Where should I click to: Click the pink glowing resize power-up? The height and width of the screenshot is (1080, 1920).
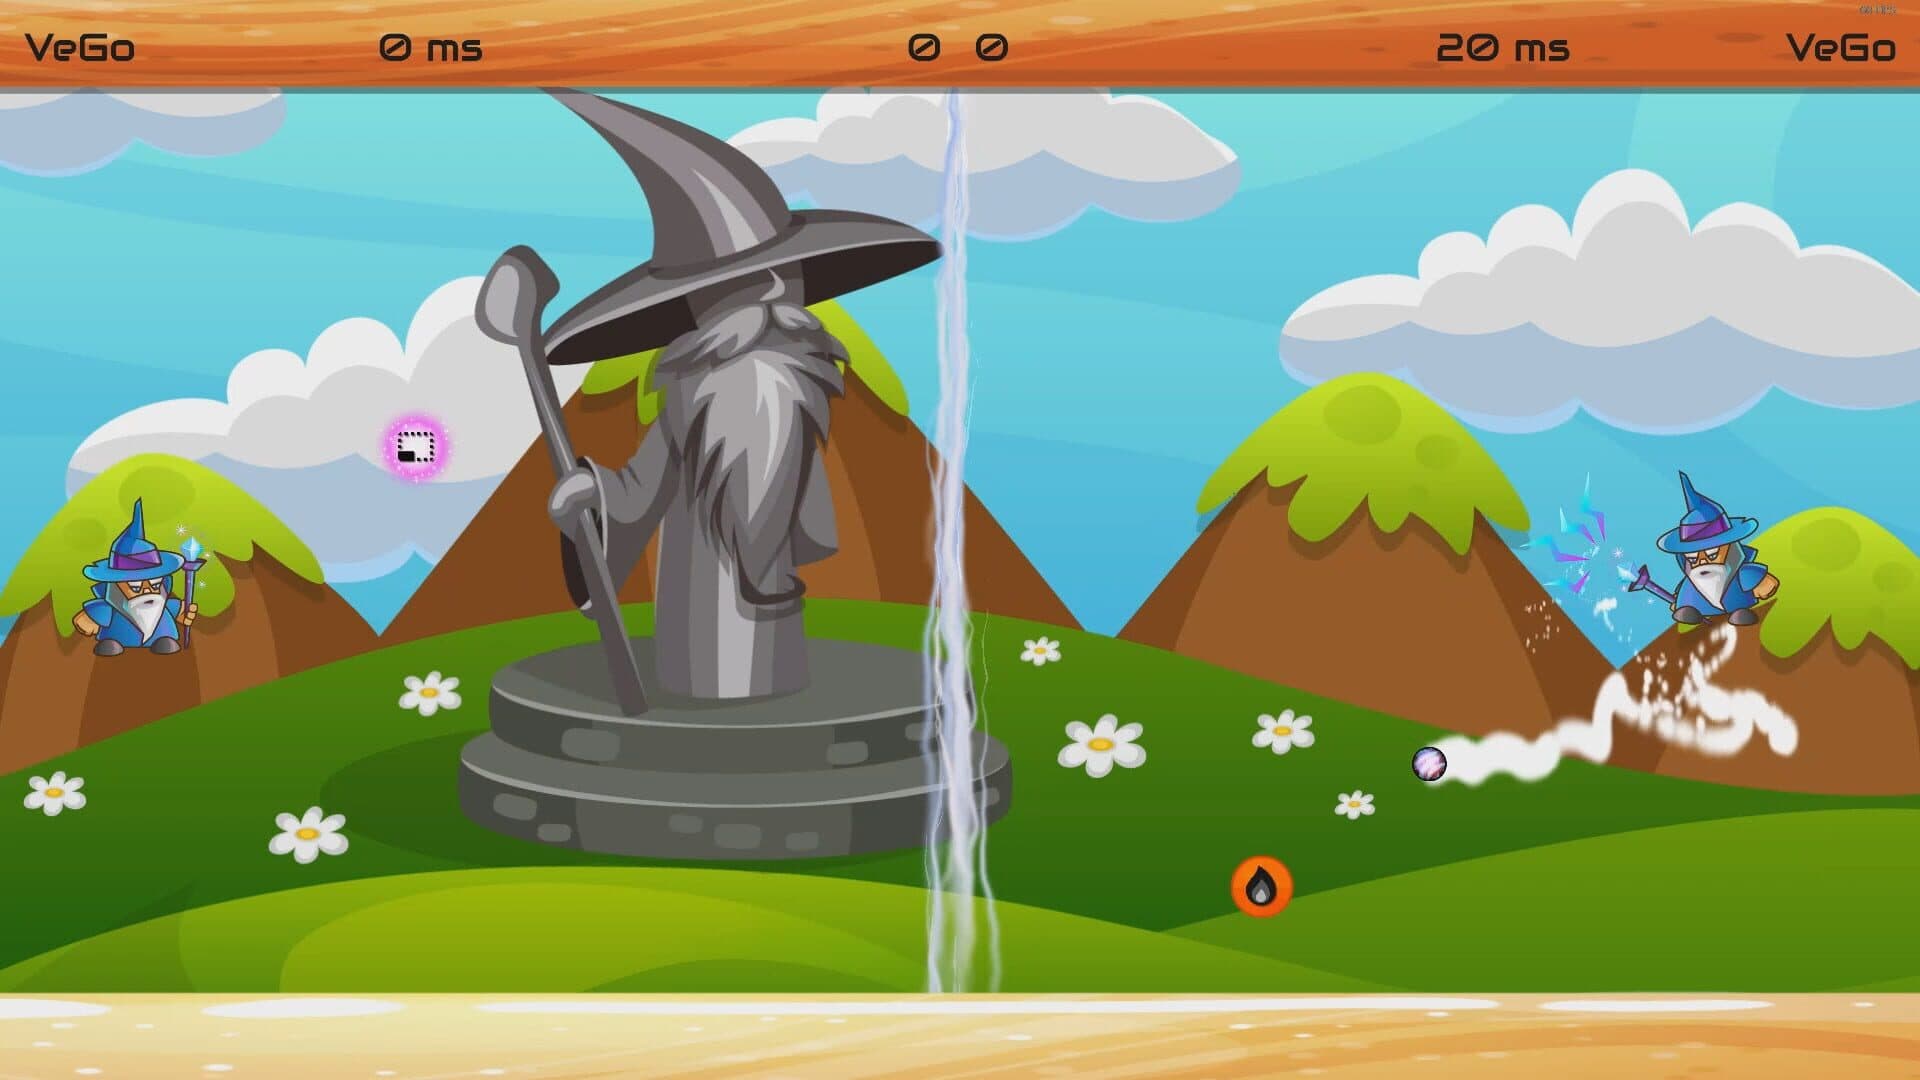coord(415,447)
